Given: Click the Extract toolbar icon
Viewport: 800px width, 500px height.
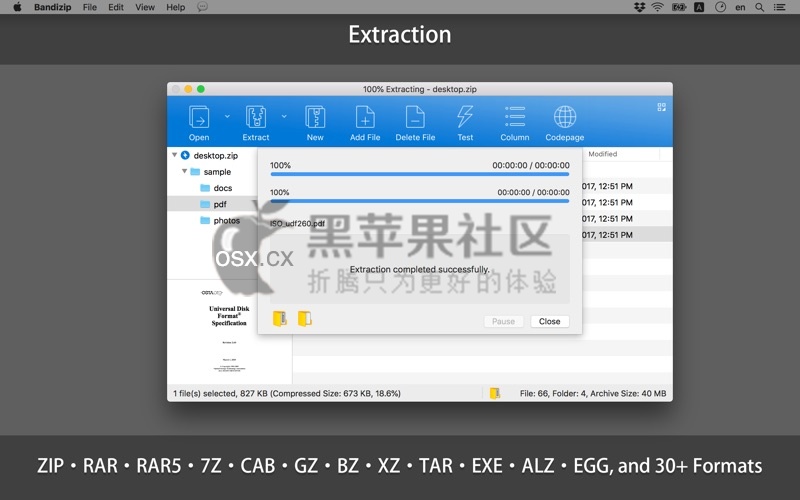Looking at the screenshot, I should [256, 117].
